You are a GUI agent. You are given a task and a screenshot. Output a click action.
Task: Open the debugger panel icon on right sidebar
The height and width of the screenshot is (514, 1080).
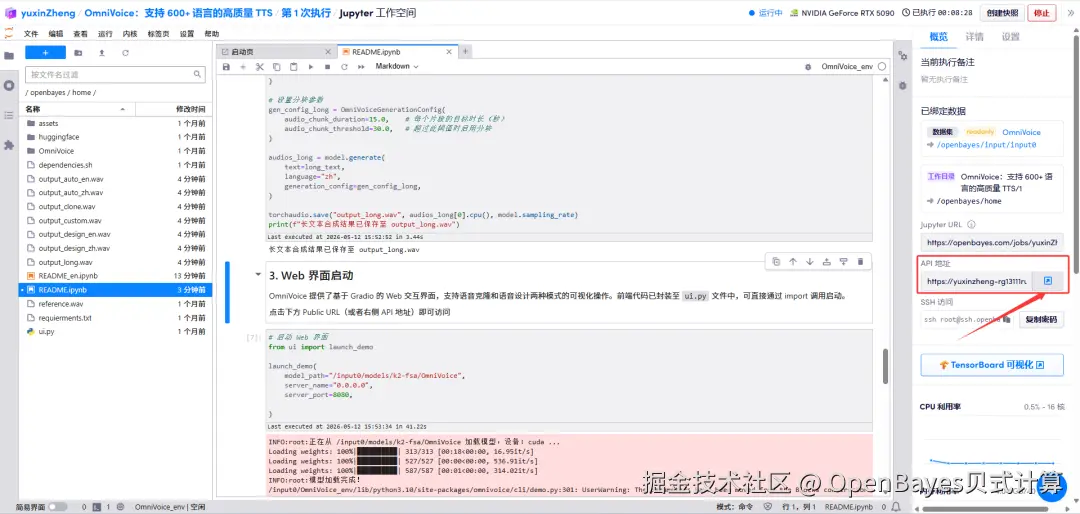click(902, 85)
